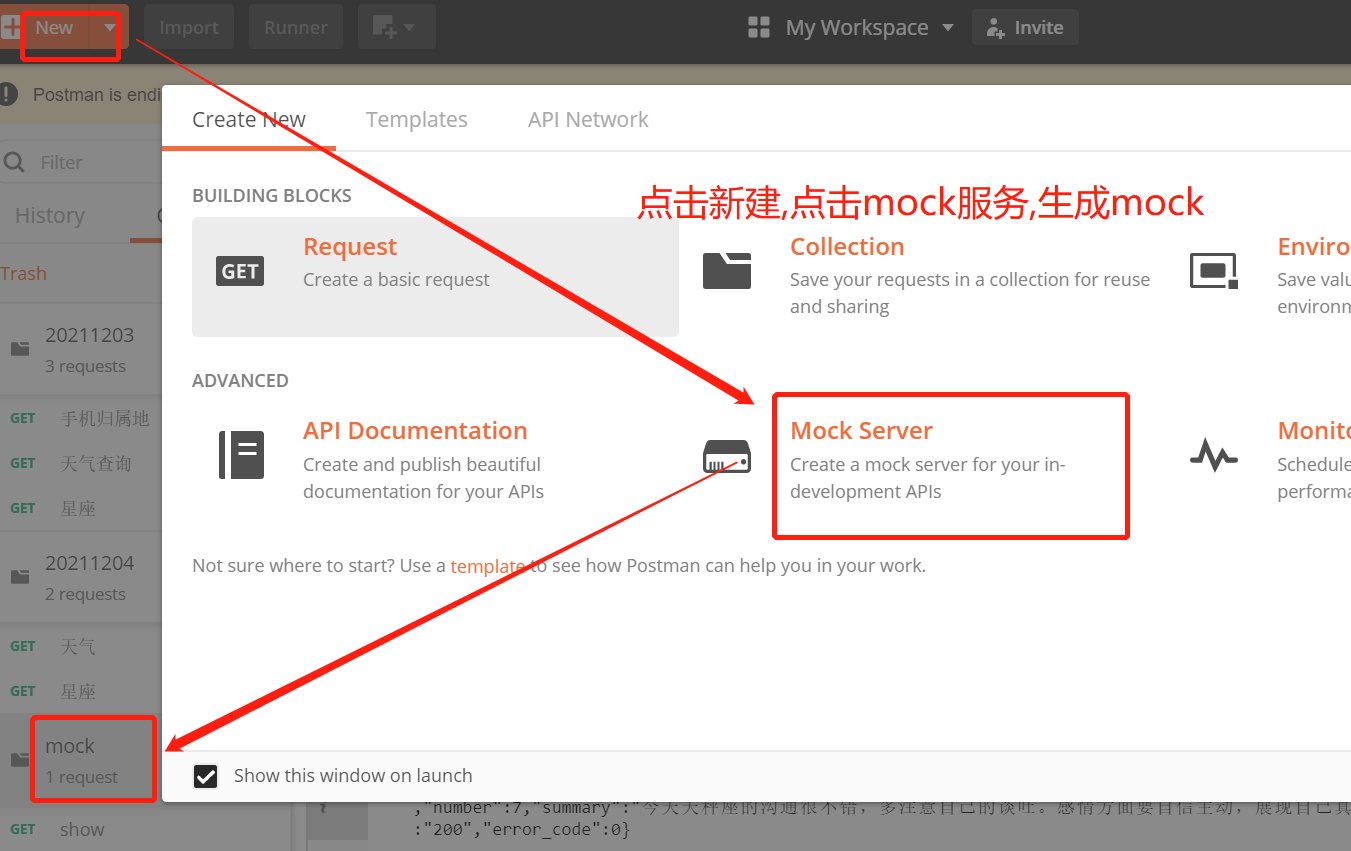Choose the API Documentation title
This screenshot has height=851, width=1351.
[x=415, y=431]
